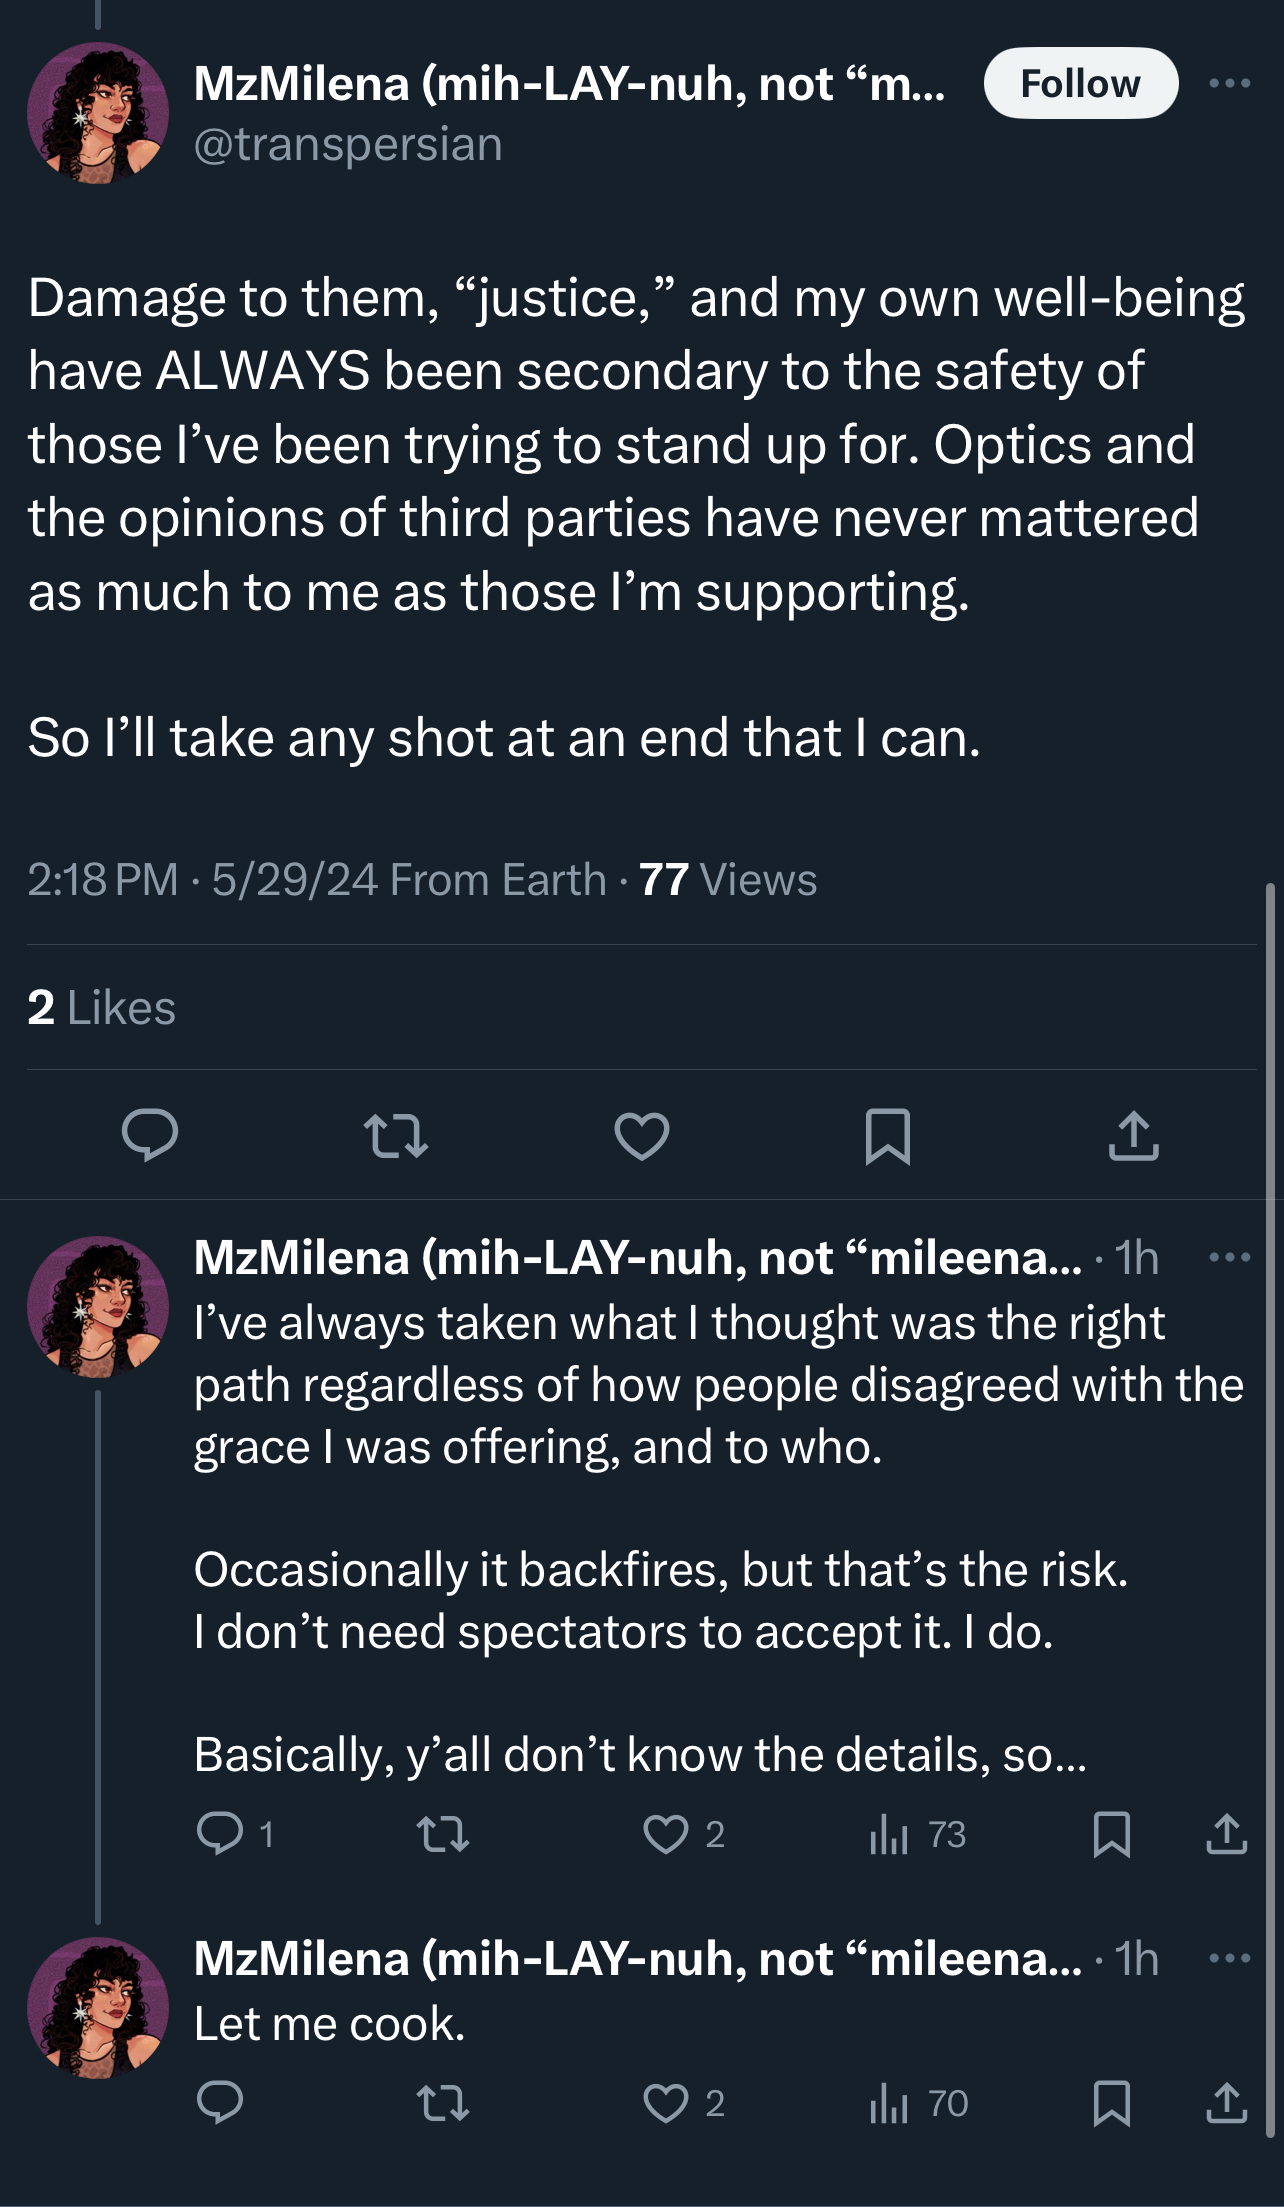Open more options on 'Let me cook' reply

[1229, 1957]
